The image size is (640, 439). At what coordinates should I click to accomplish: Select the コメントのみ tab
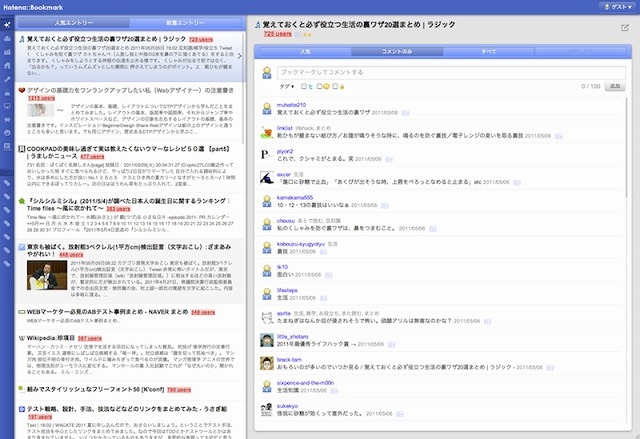point(397,52)
